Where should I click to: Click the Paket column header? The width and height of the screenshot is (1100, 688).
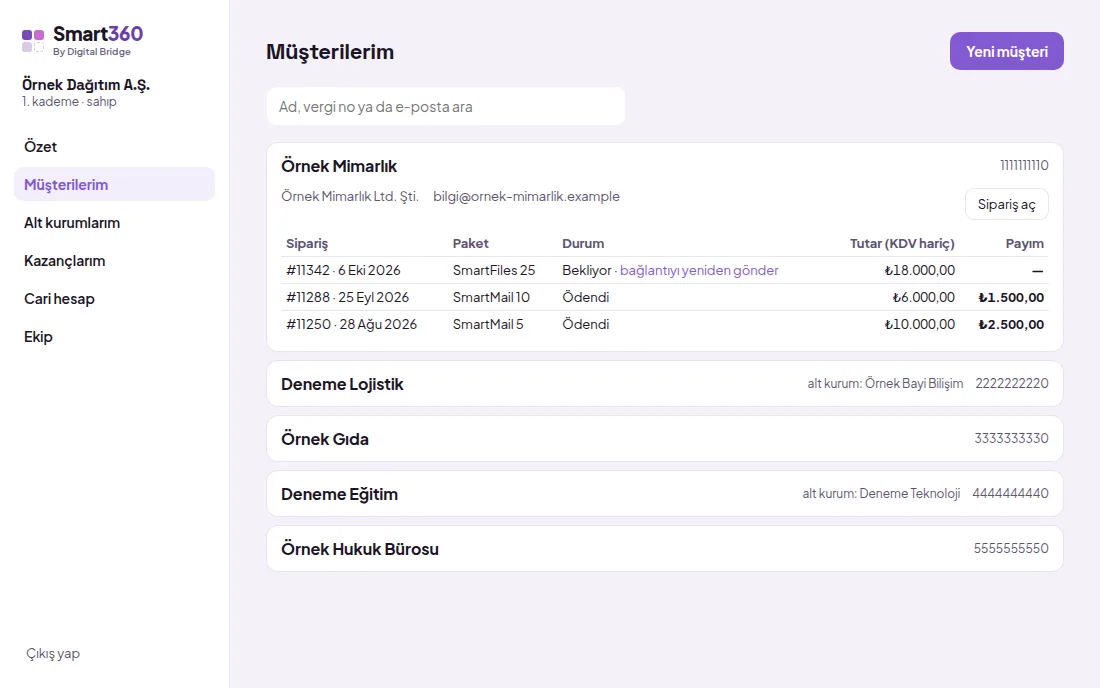pos(471,243)
